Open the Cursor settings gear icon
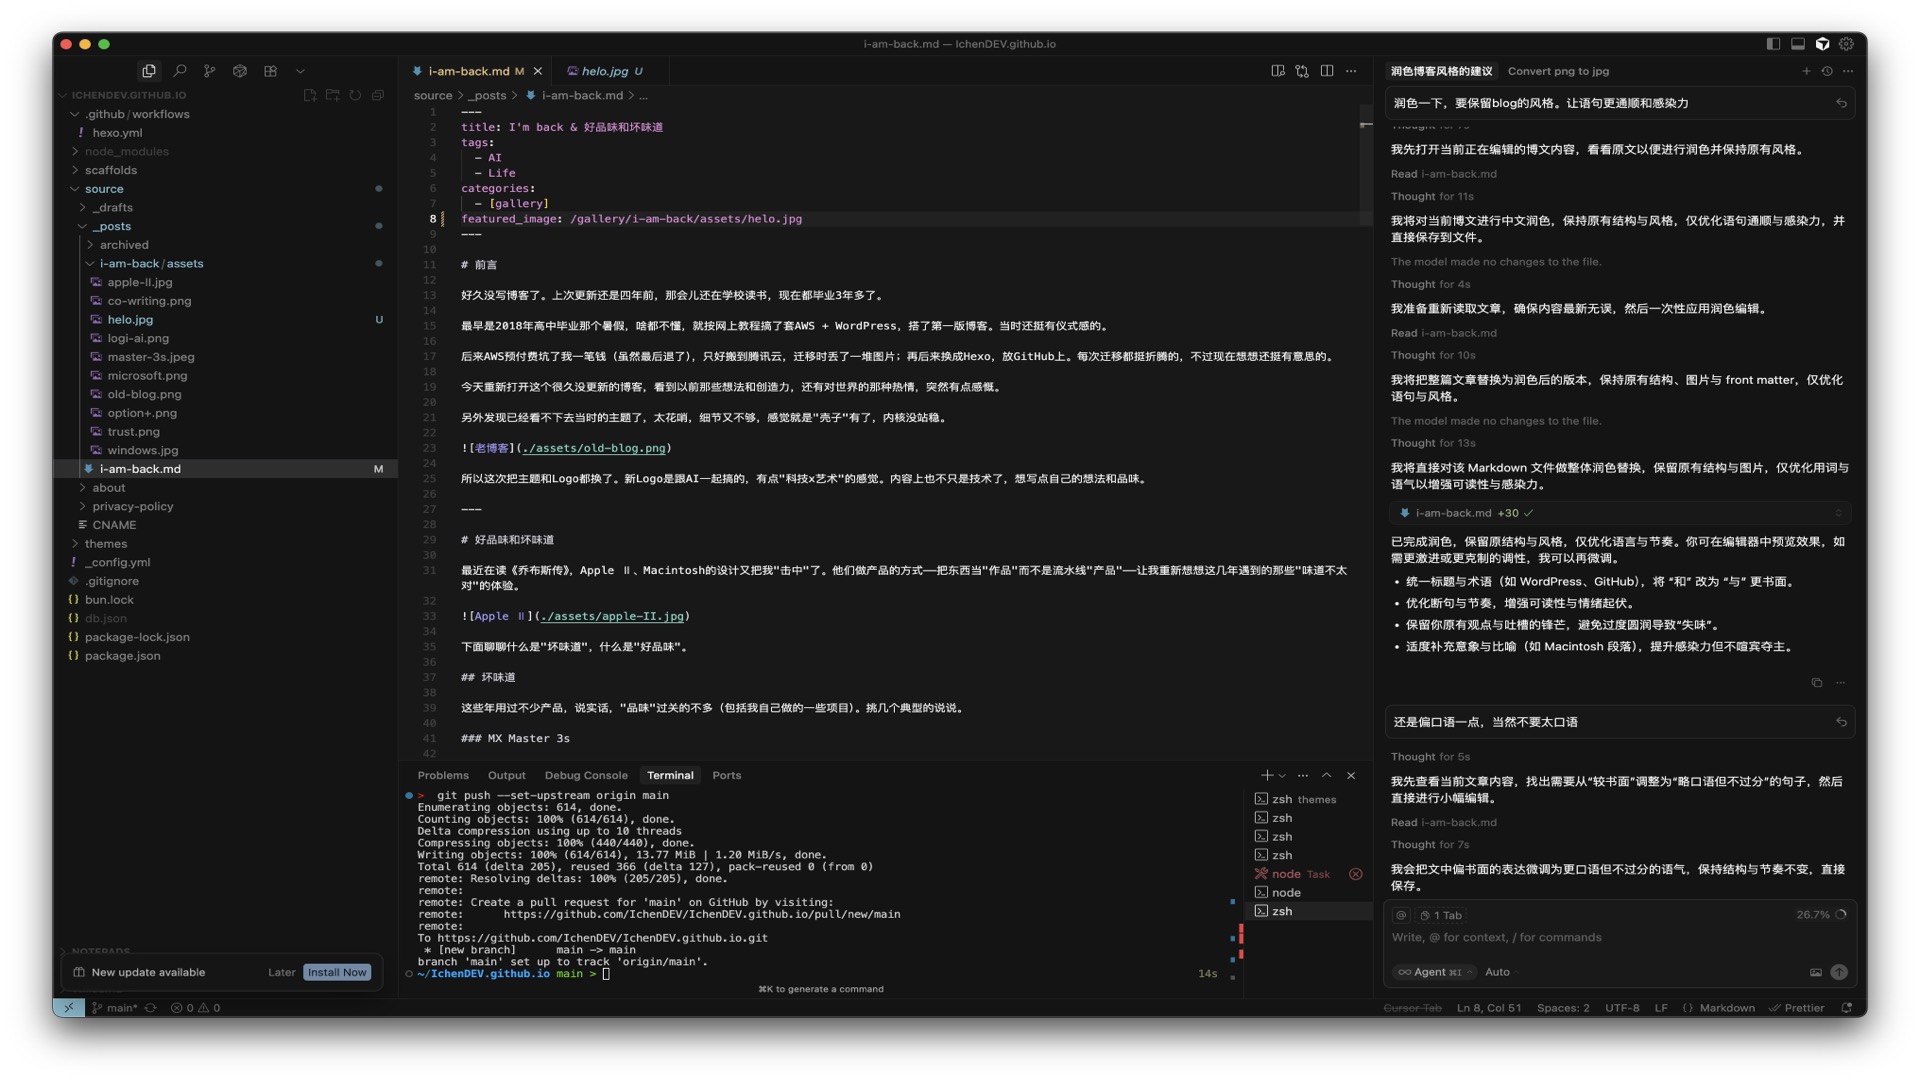 point(1847,44)
